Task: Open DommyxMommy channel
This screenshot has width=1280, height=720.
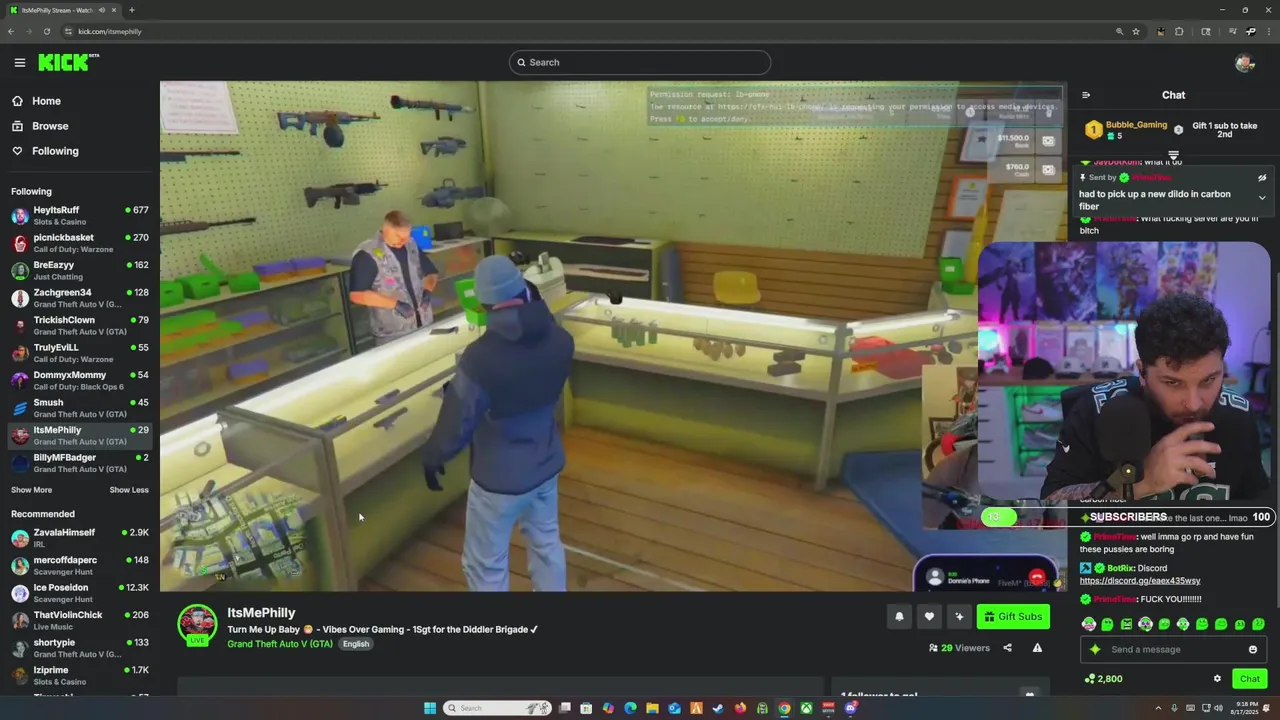Action: click(80, 380)
